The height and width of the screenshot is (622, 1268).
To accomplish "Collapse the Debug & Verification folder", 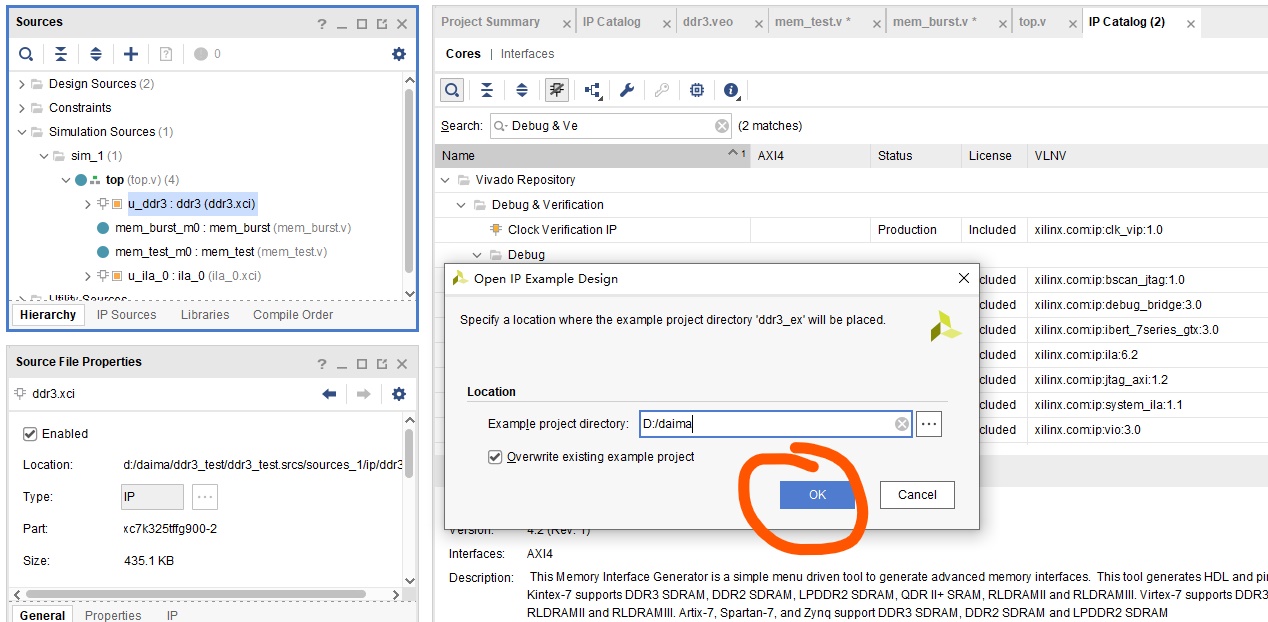I will coord(461,205).
